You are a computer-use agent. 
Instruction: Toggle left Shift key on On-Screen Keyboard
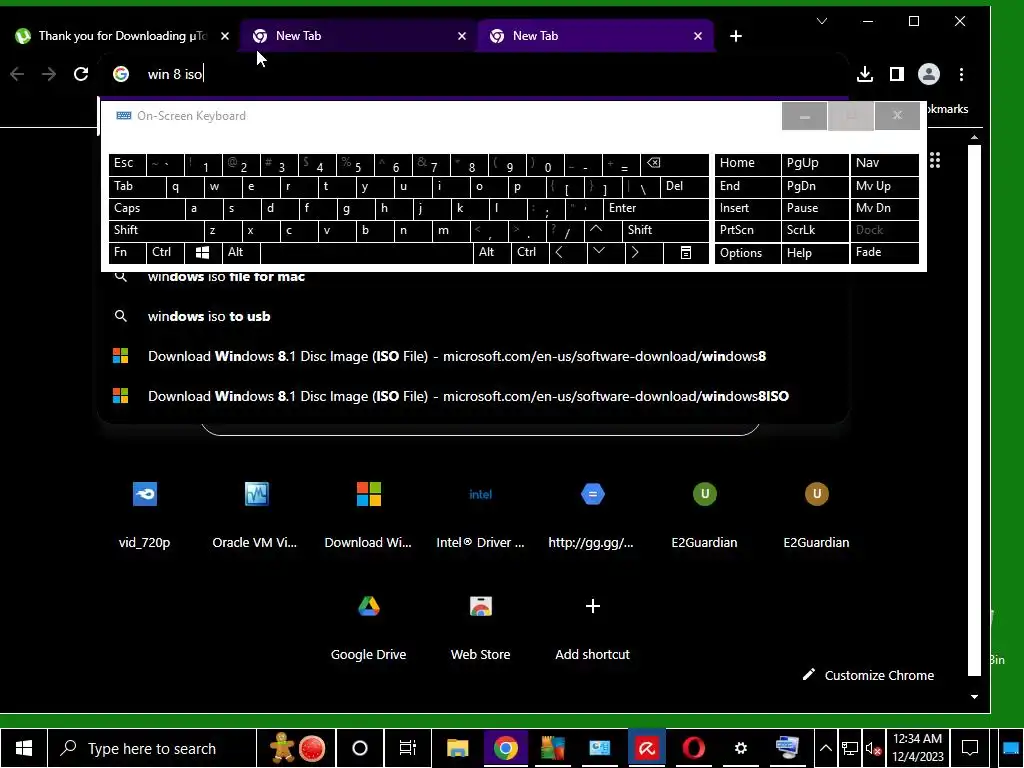pyautogui.click(x=156, y=231)
